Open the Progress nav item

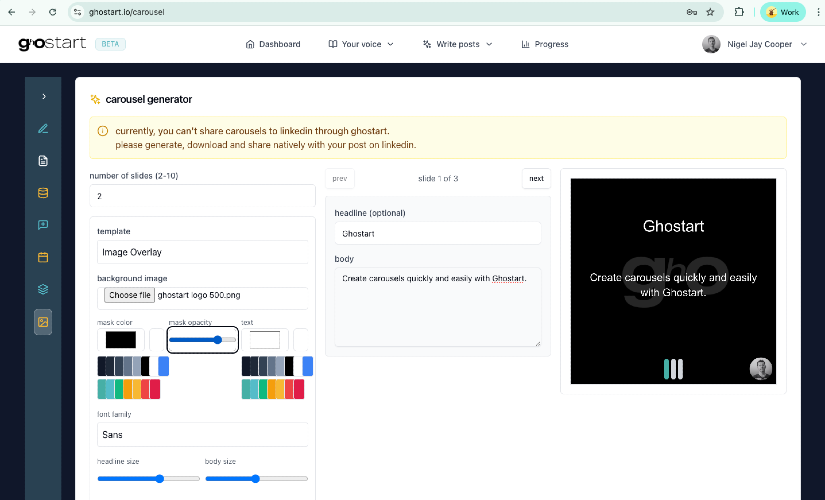[545, 44]
